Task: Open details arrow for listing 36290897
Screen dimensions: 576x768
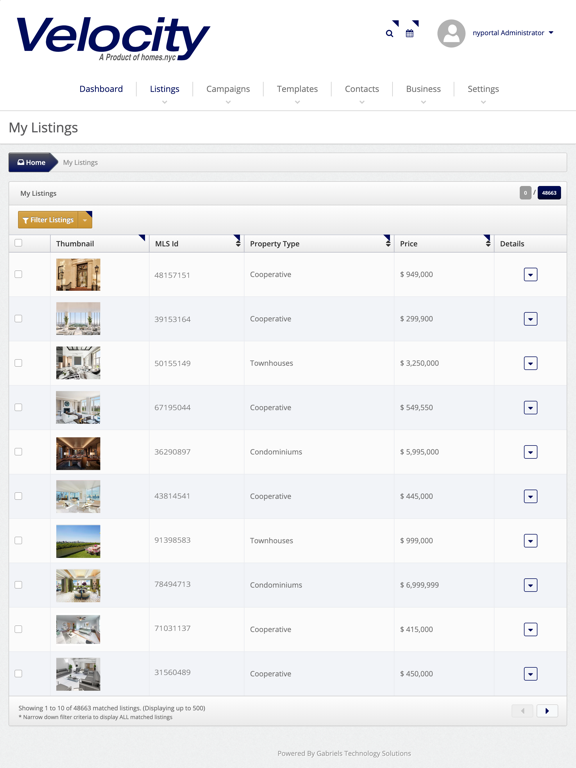Action: tap(530, 452)
